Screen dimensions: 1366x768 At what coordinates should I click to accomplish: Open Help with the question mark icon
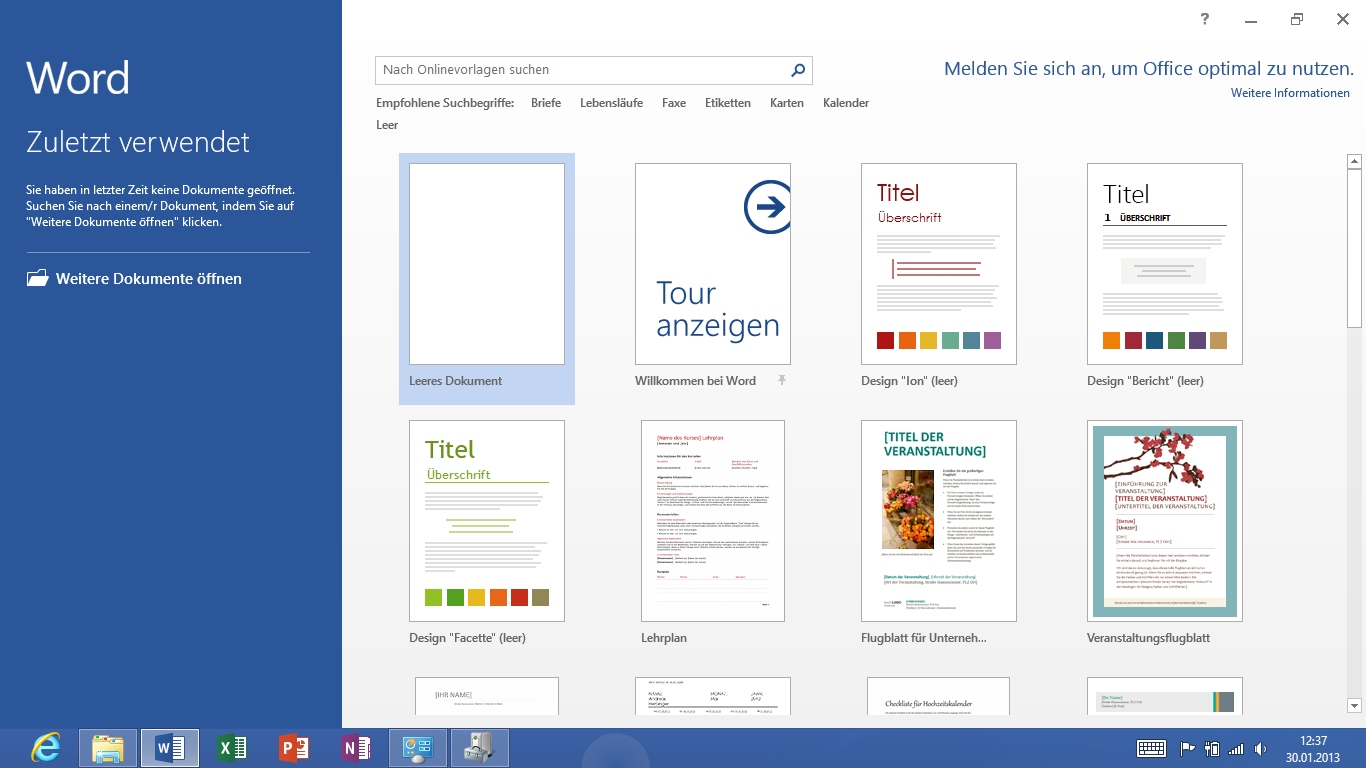coord(1205,19)
